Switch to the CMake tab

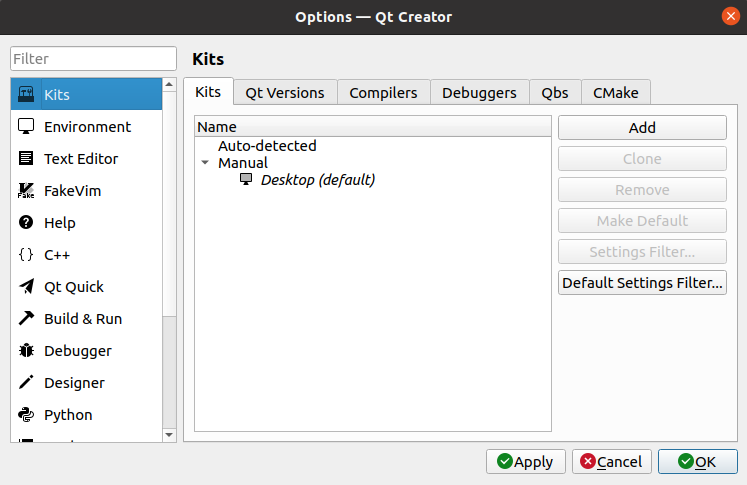tap(616, 92)
